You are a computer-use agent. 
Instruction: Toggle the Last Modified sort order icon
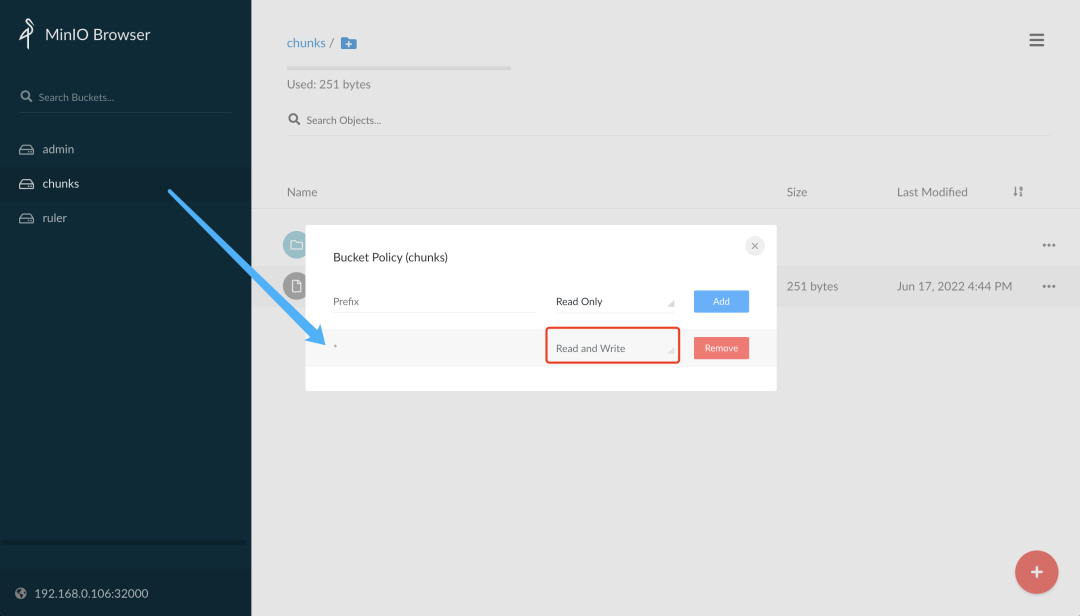coord(1018,192)
